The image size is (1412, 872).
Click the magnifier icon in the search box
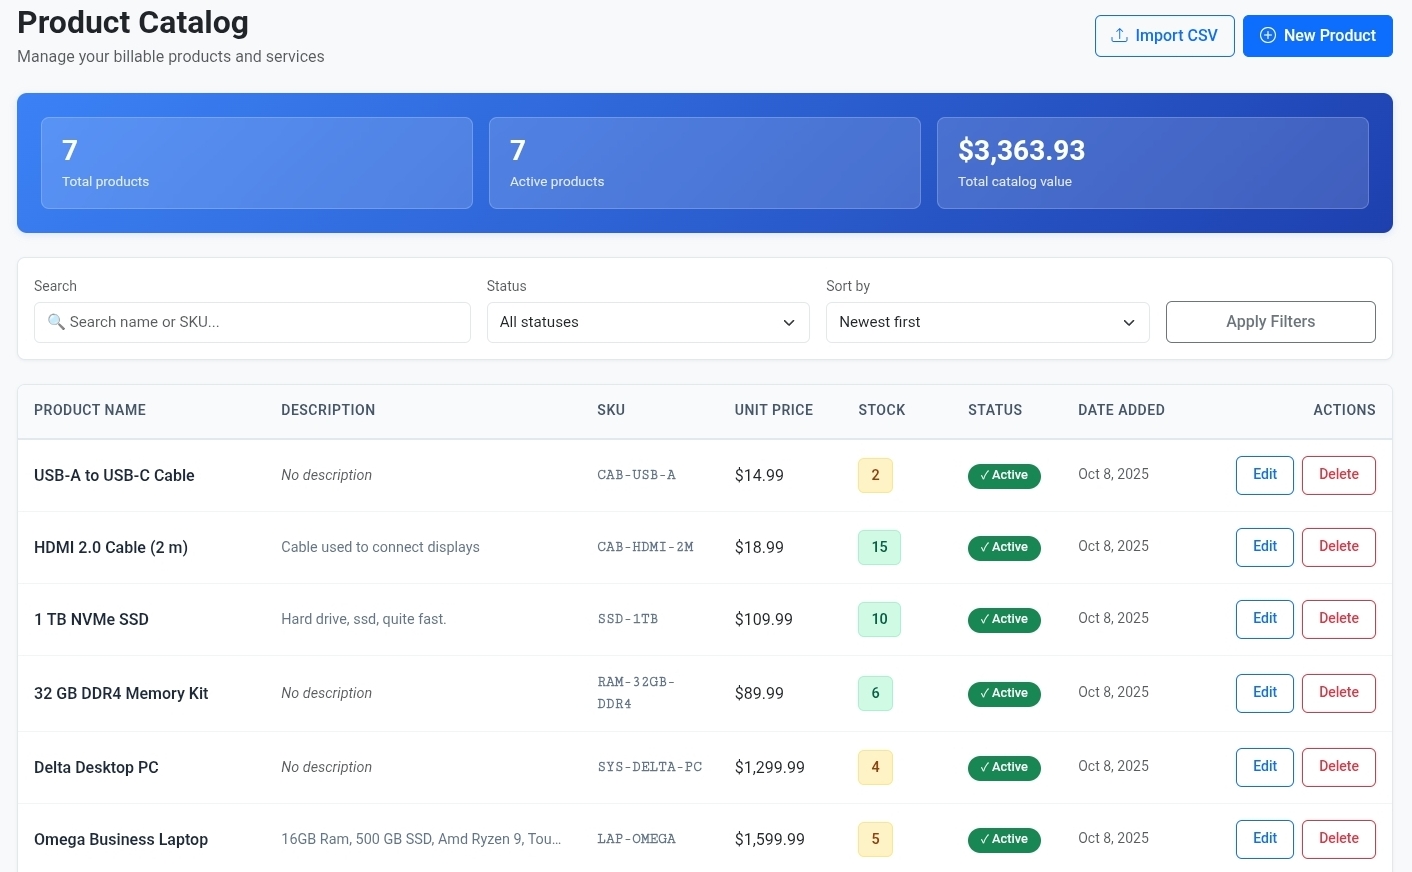56,322
